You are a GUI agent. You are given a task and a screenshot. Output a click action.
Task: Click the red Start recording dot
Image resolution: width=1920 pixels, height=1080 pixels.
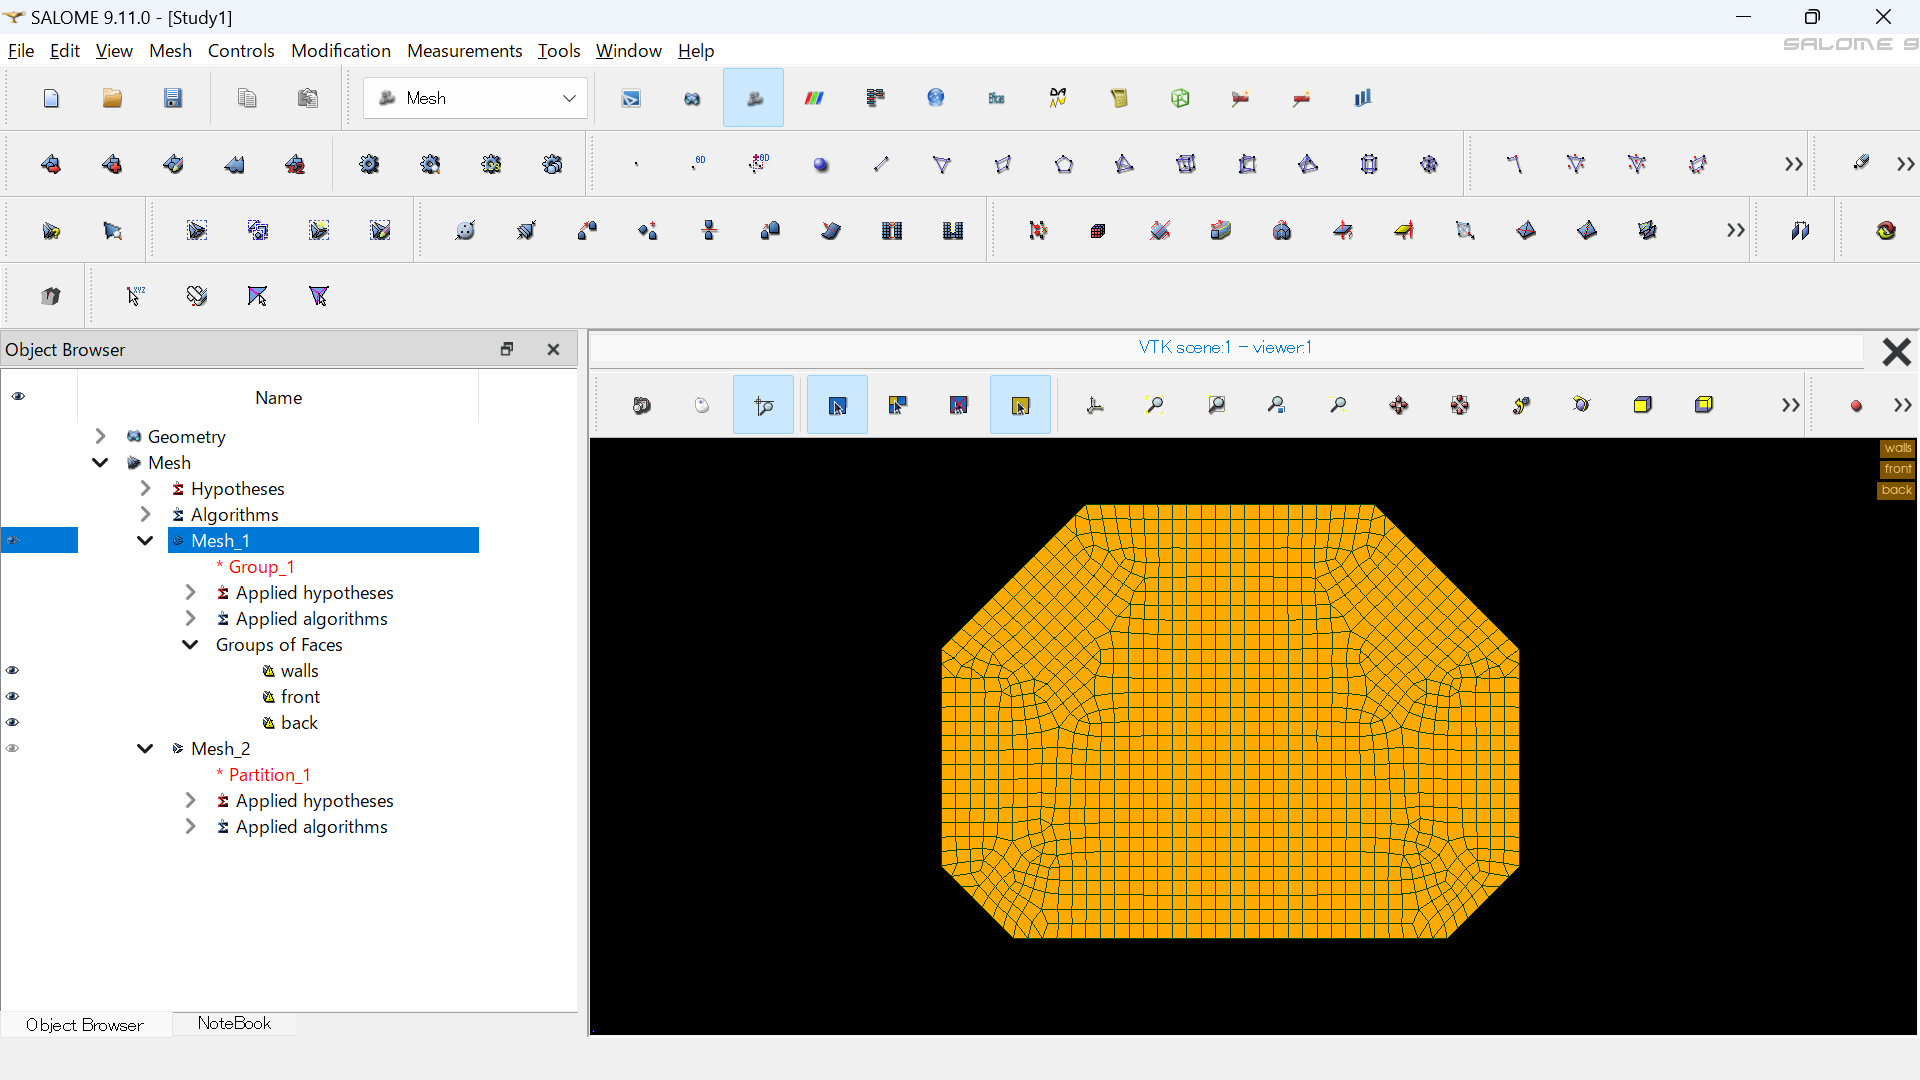tap(1856, 405)
